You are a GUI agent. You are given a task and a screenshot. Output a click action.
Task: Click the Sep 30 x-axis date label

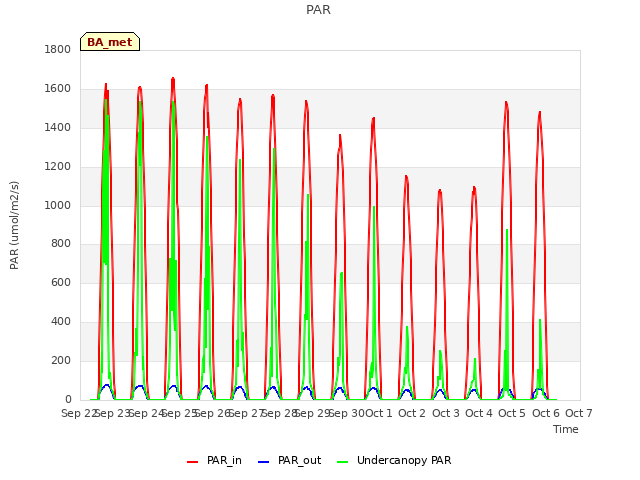347,413
